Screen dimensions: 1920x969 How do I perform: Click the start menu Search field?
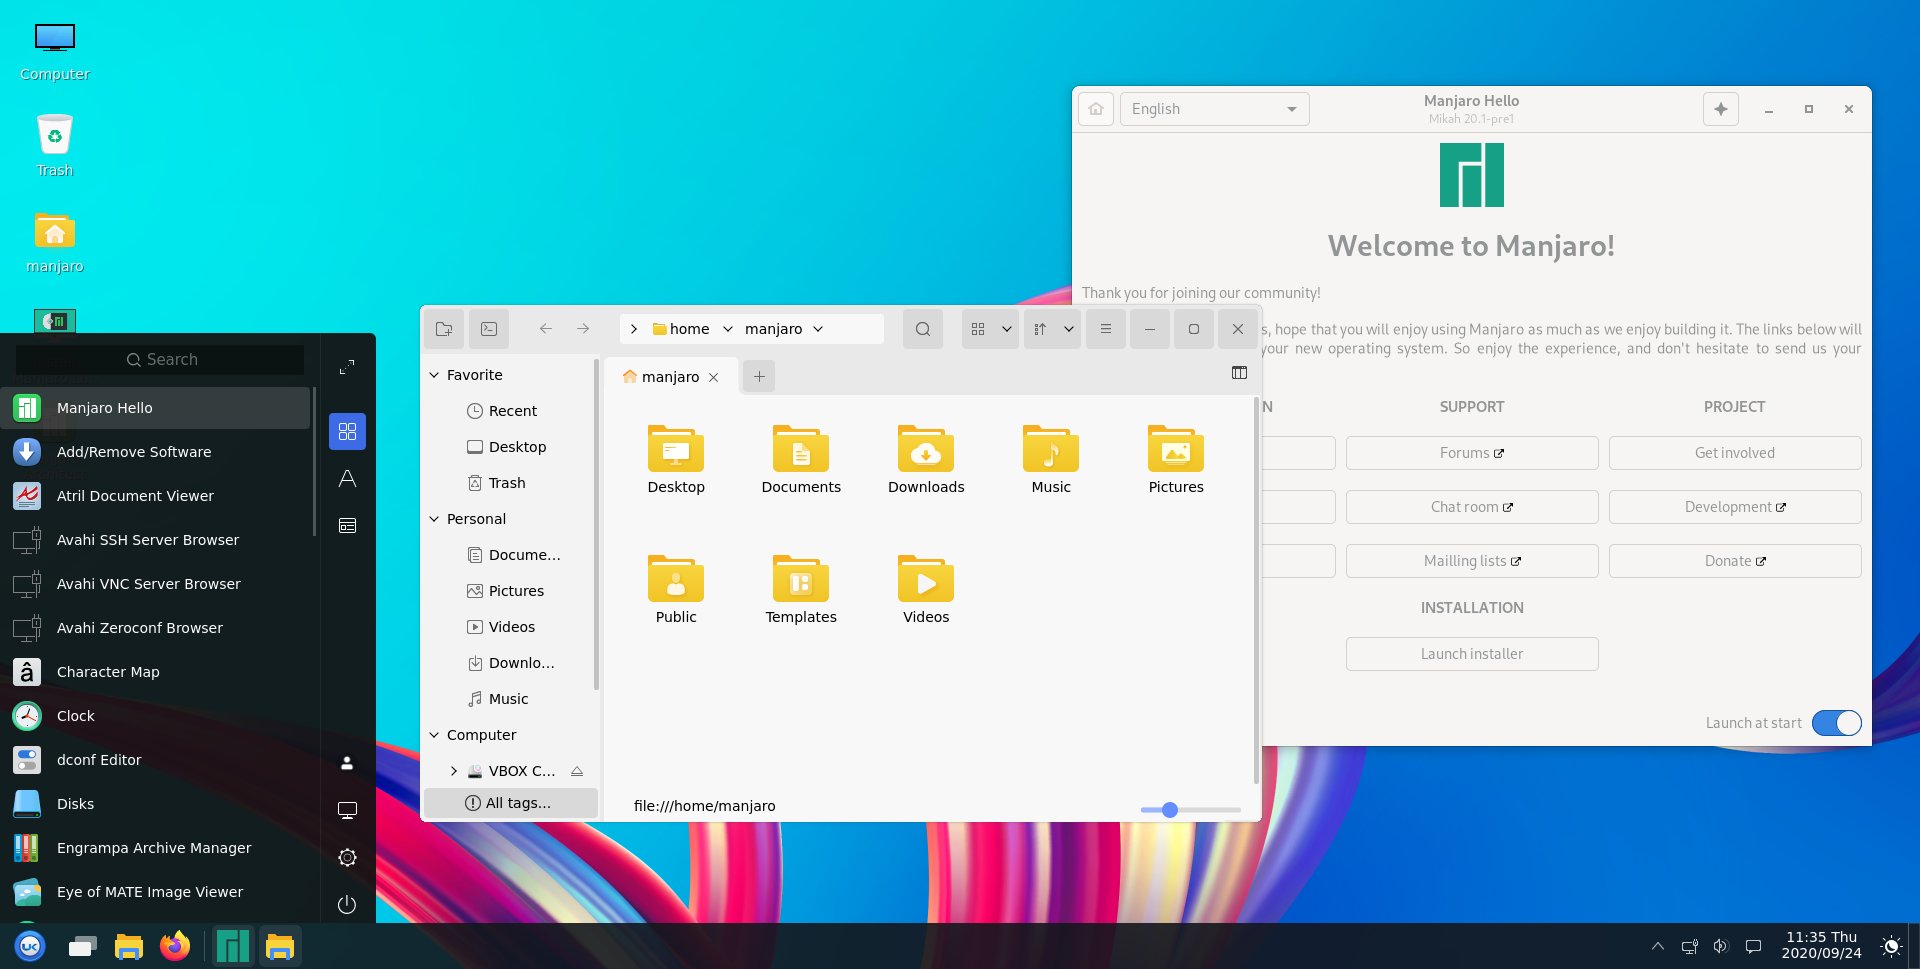[160, 360]
